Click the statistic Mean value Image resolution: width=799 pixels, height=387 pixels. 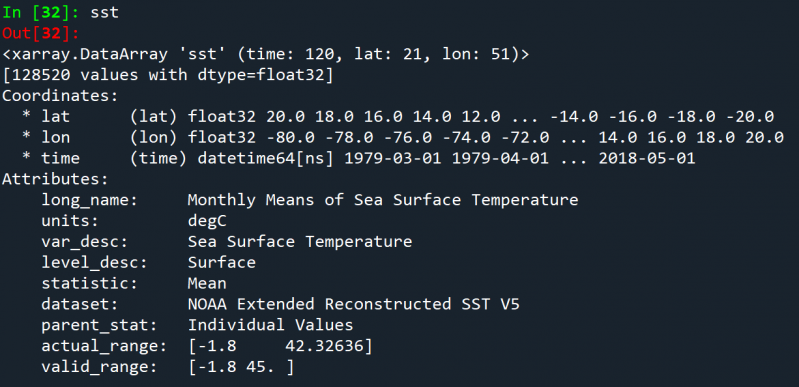click(x=207, y=283)
